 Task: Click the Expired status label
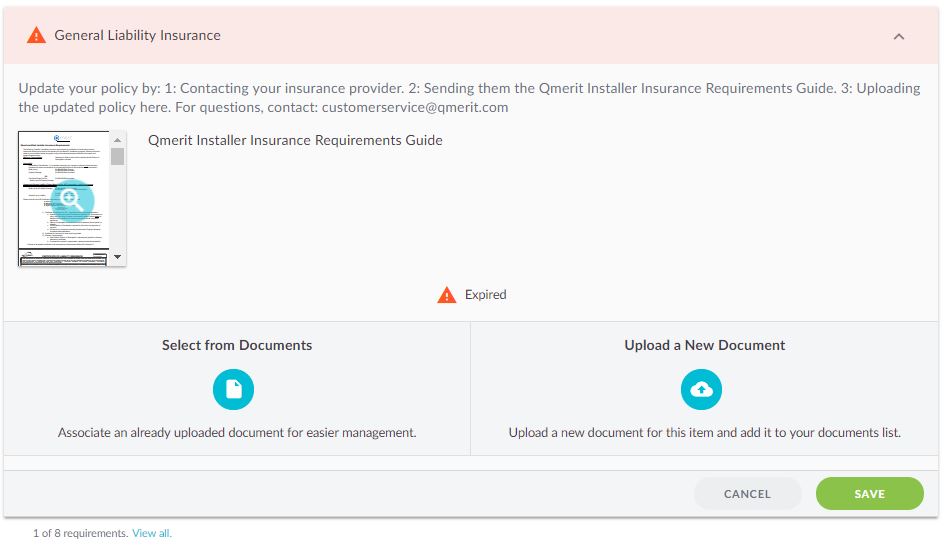pyautogui.click(x=485, y=295)
